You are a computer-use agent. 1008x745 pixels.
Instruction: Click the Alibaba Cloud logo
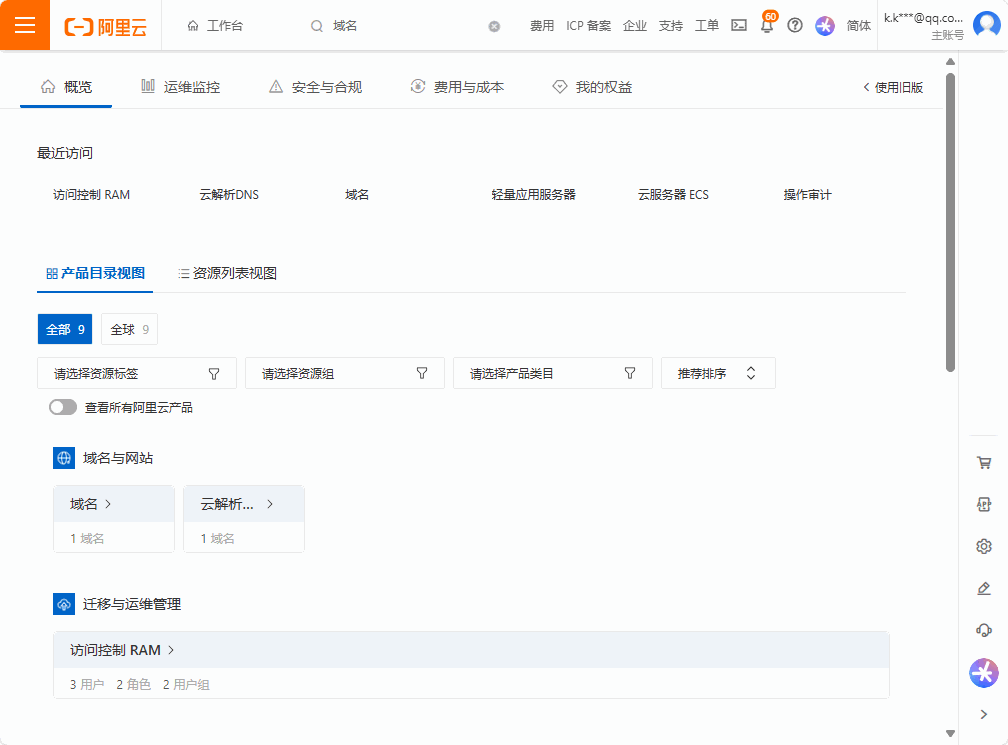click(105, 26)
